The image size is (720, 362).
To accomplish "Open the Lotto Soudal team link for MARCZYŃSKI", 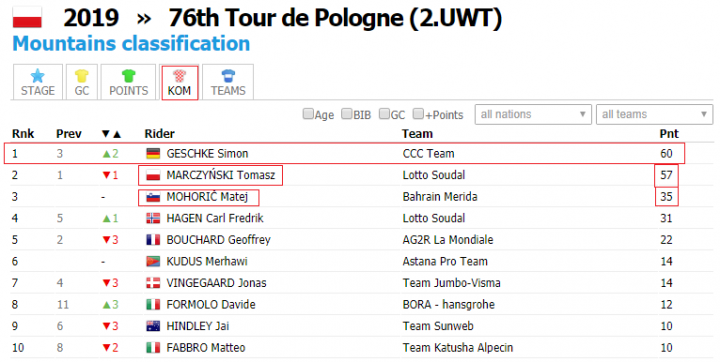I will click(434, 175).
